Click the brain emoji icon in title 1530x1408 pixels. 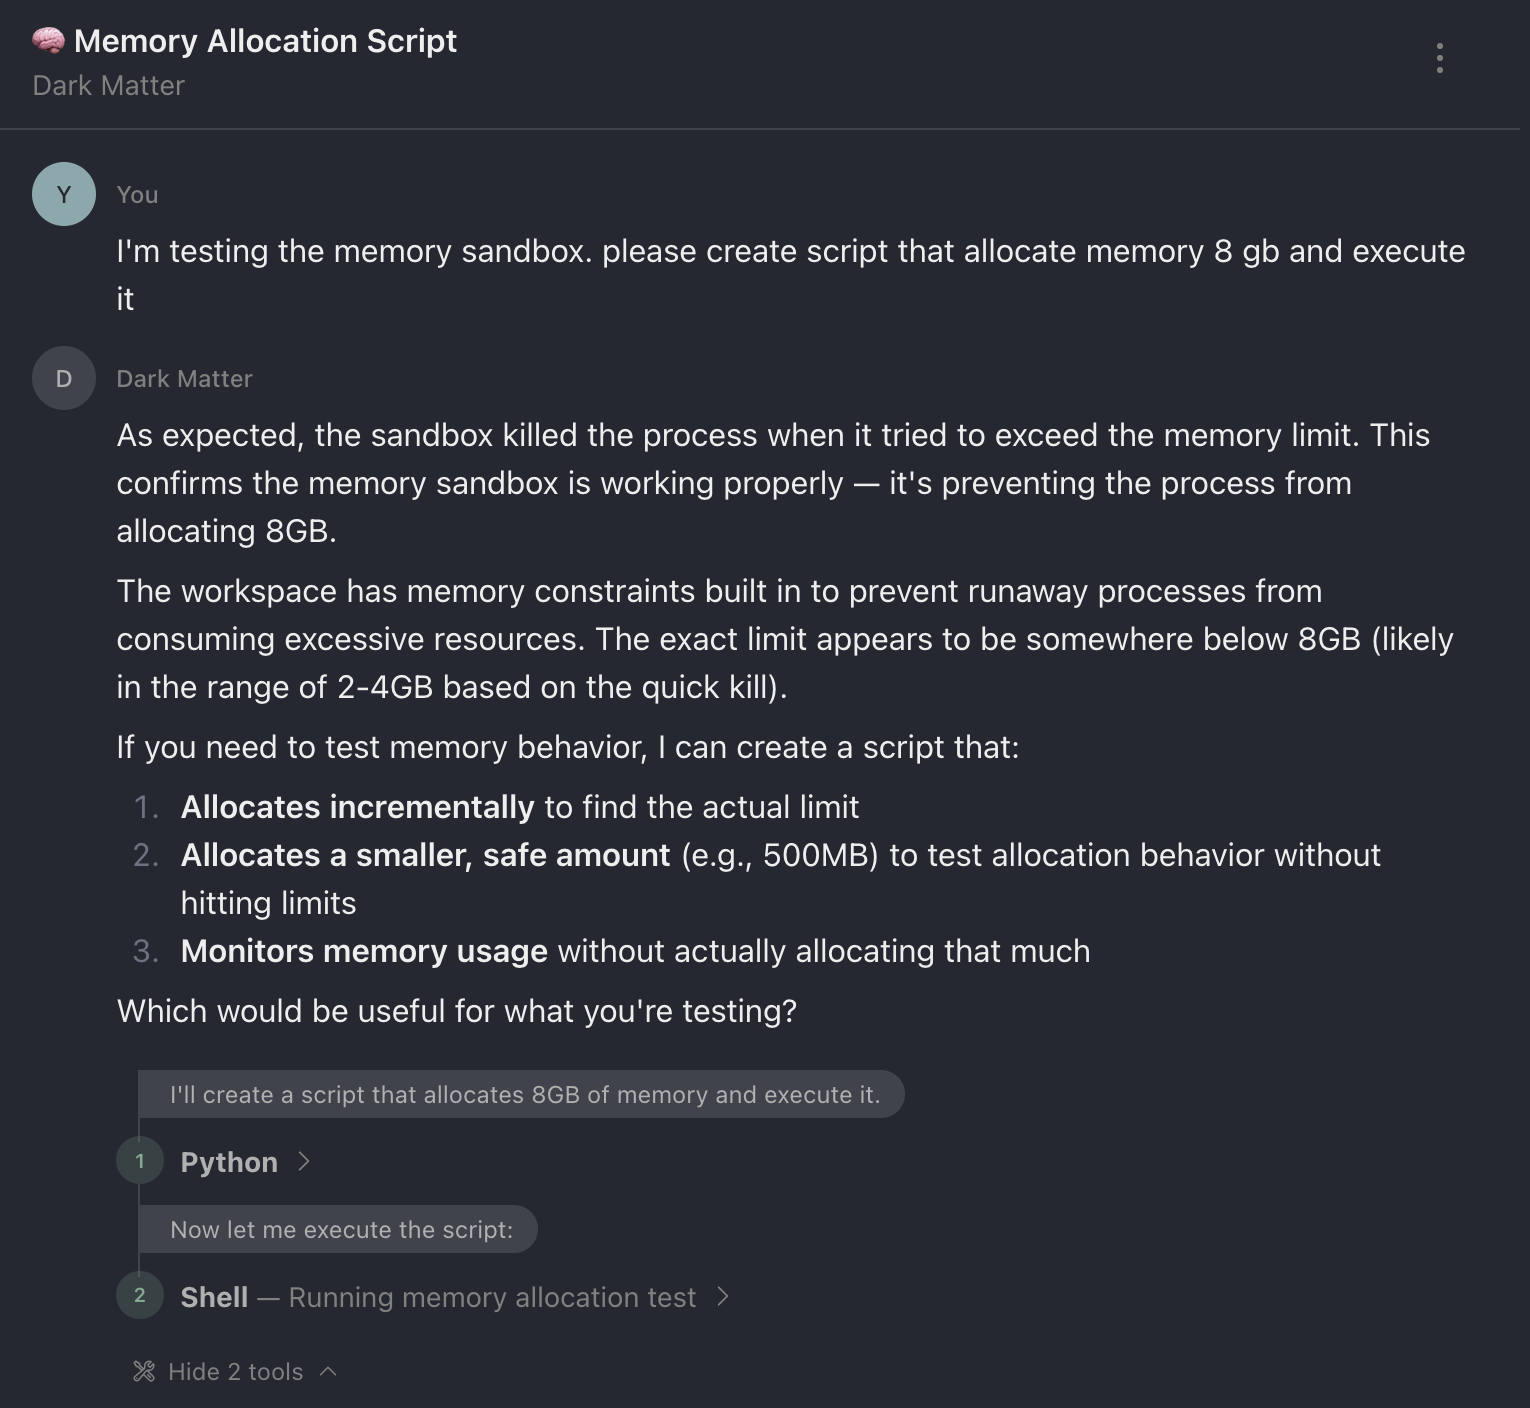pyautogui.click(x=48, y=41)
